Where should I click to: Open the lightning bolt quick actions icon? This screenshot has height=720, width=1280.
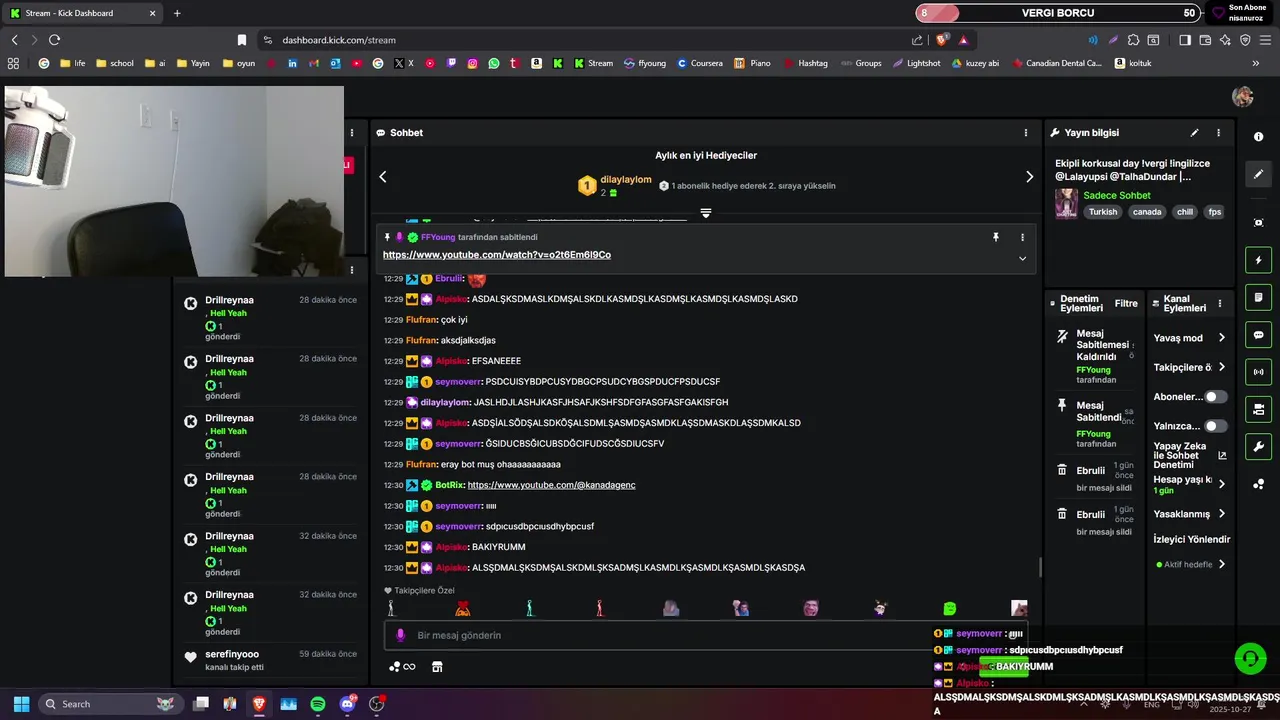1258,260
